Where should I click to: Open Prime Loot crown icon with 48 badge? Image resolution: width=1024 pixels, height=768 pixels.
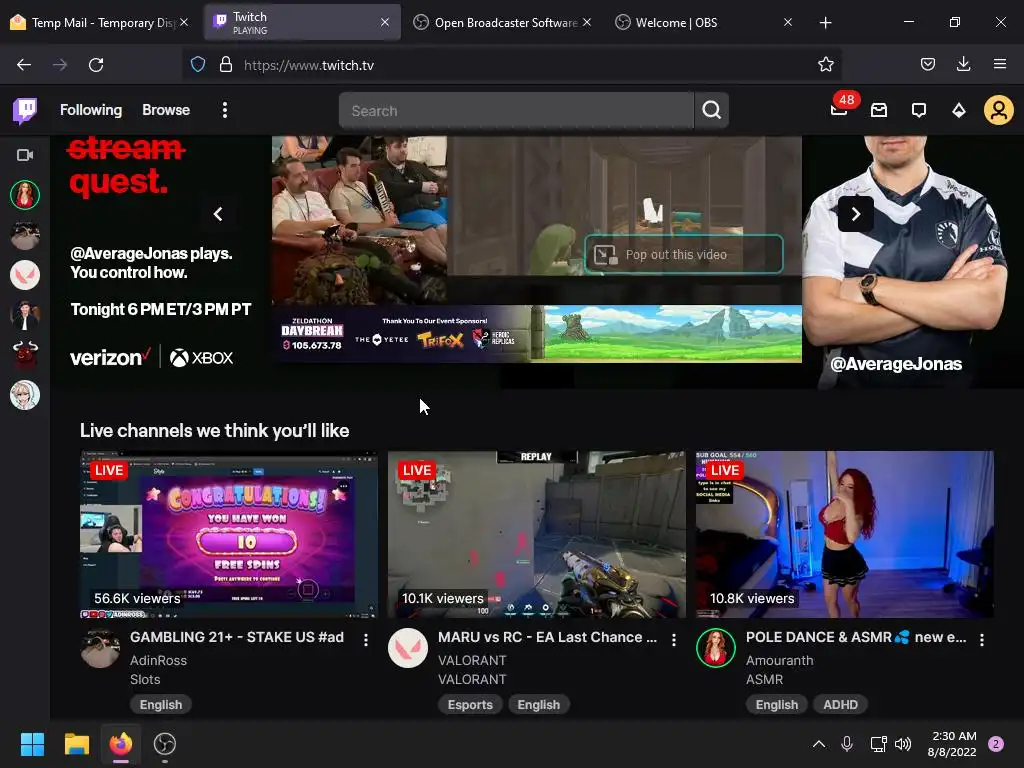[x=839, y=109]
